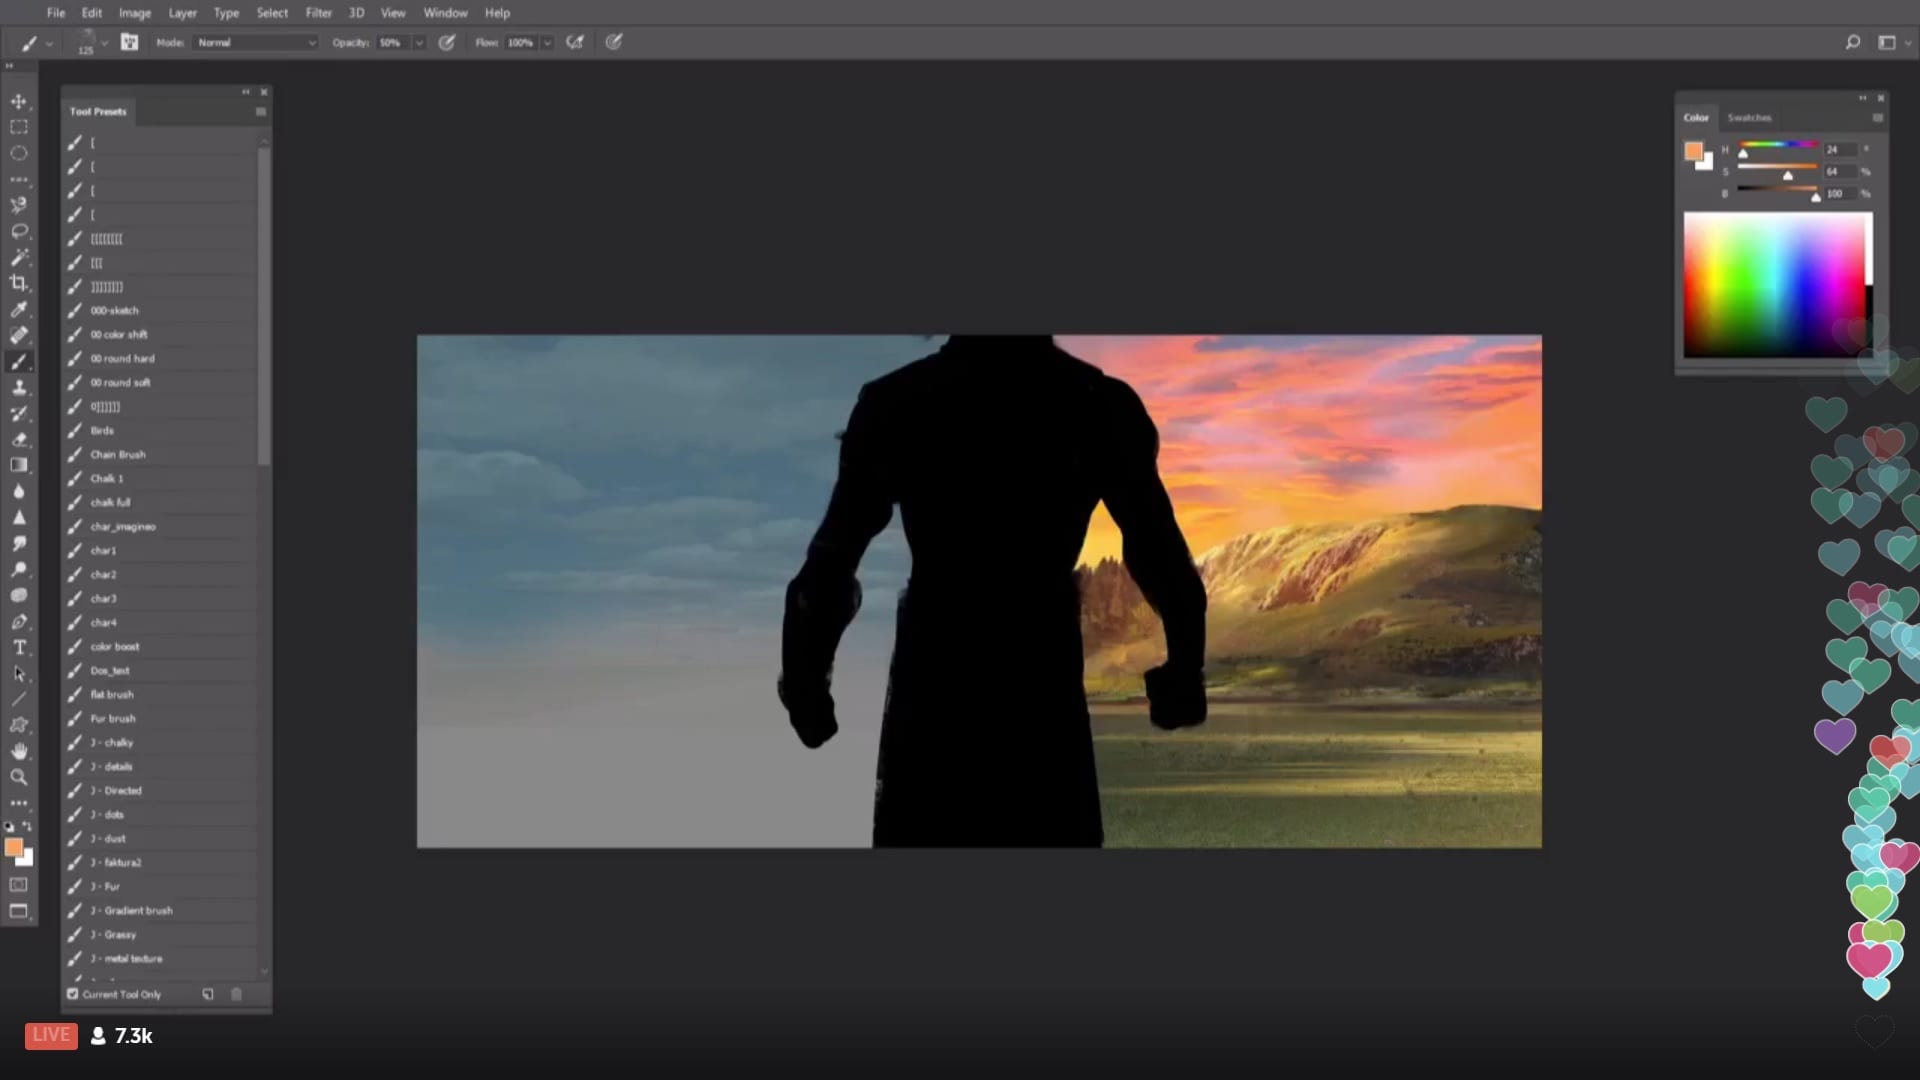Select the Crop tool
This screenshot has height=1080, width=1920.
pyautogui.click(x=18, y=283)
